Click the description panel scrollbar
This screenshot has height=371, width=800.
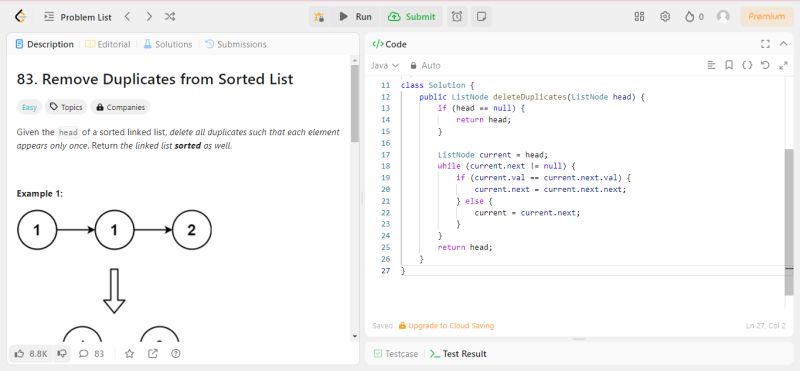355,104
